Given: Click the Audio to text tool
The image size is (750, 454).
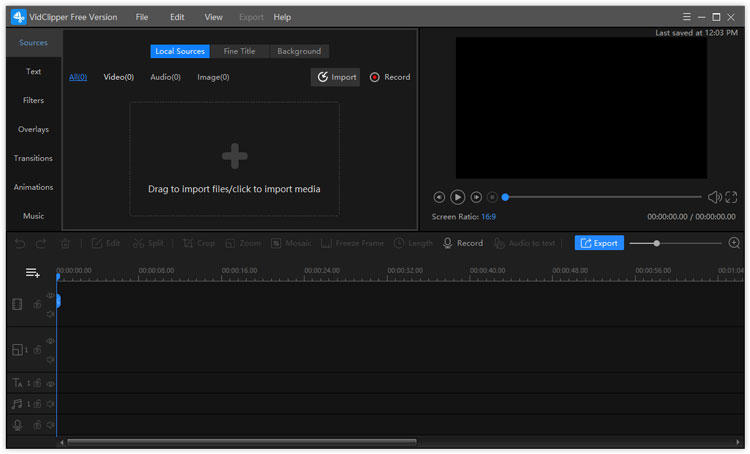Looking at the screenshot, I should click(525, 244).
